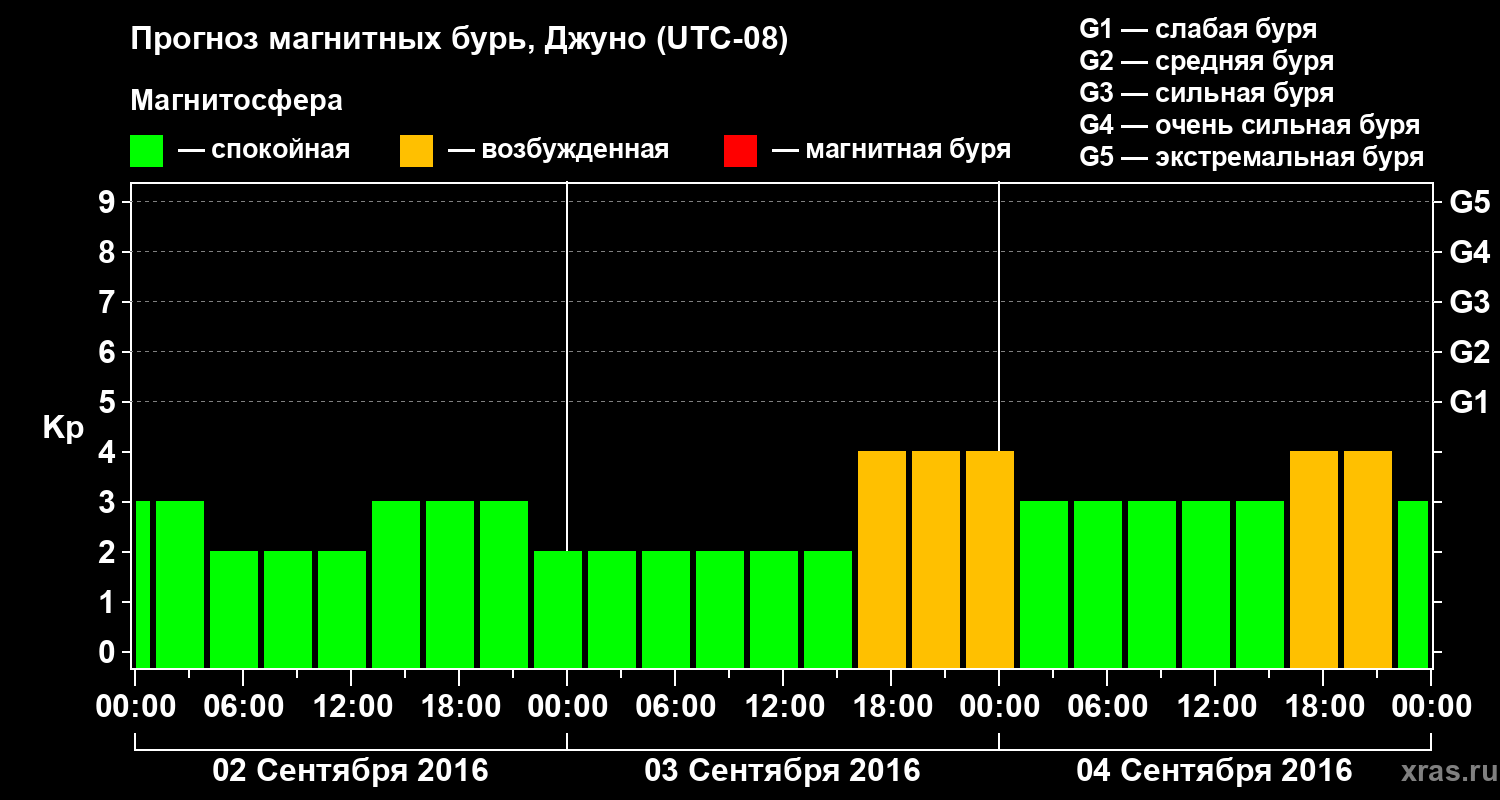Click the 'G4' label on the right axis
This screenshot has width=1500, height=800.
(x=1469, y=253)
